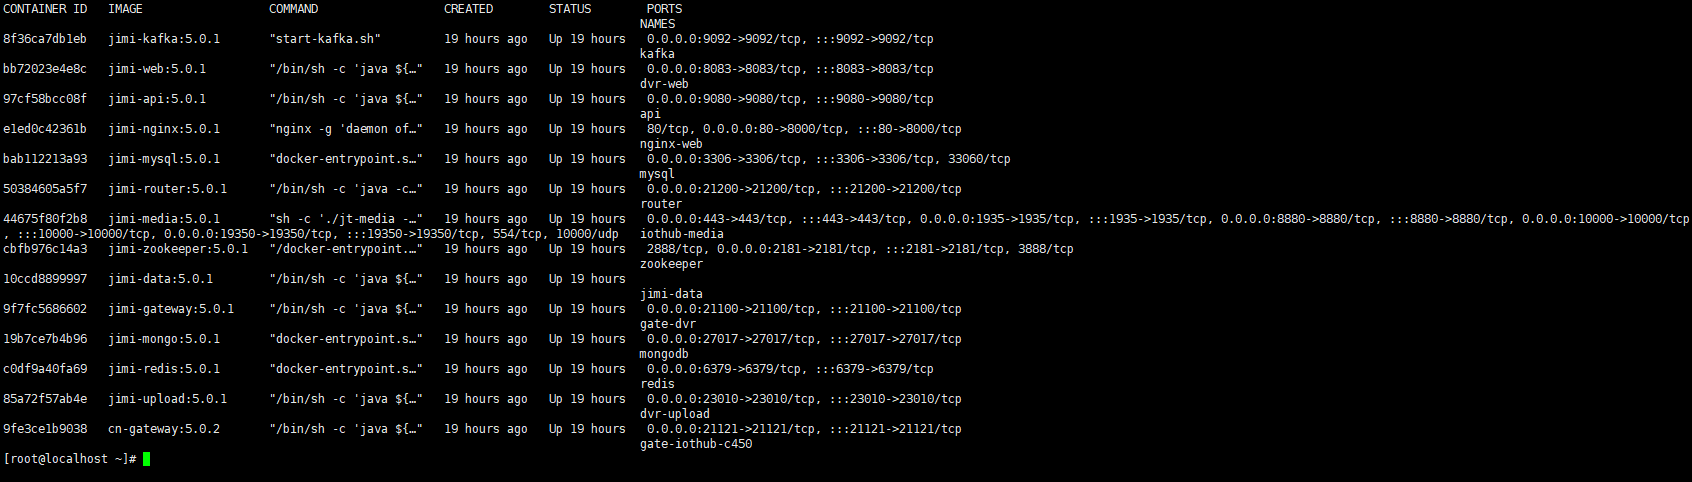This screenshot has height=482, width=1692.
Task: Click the mongodb container name
Action: pos(664,354)
